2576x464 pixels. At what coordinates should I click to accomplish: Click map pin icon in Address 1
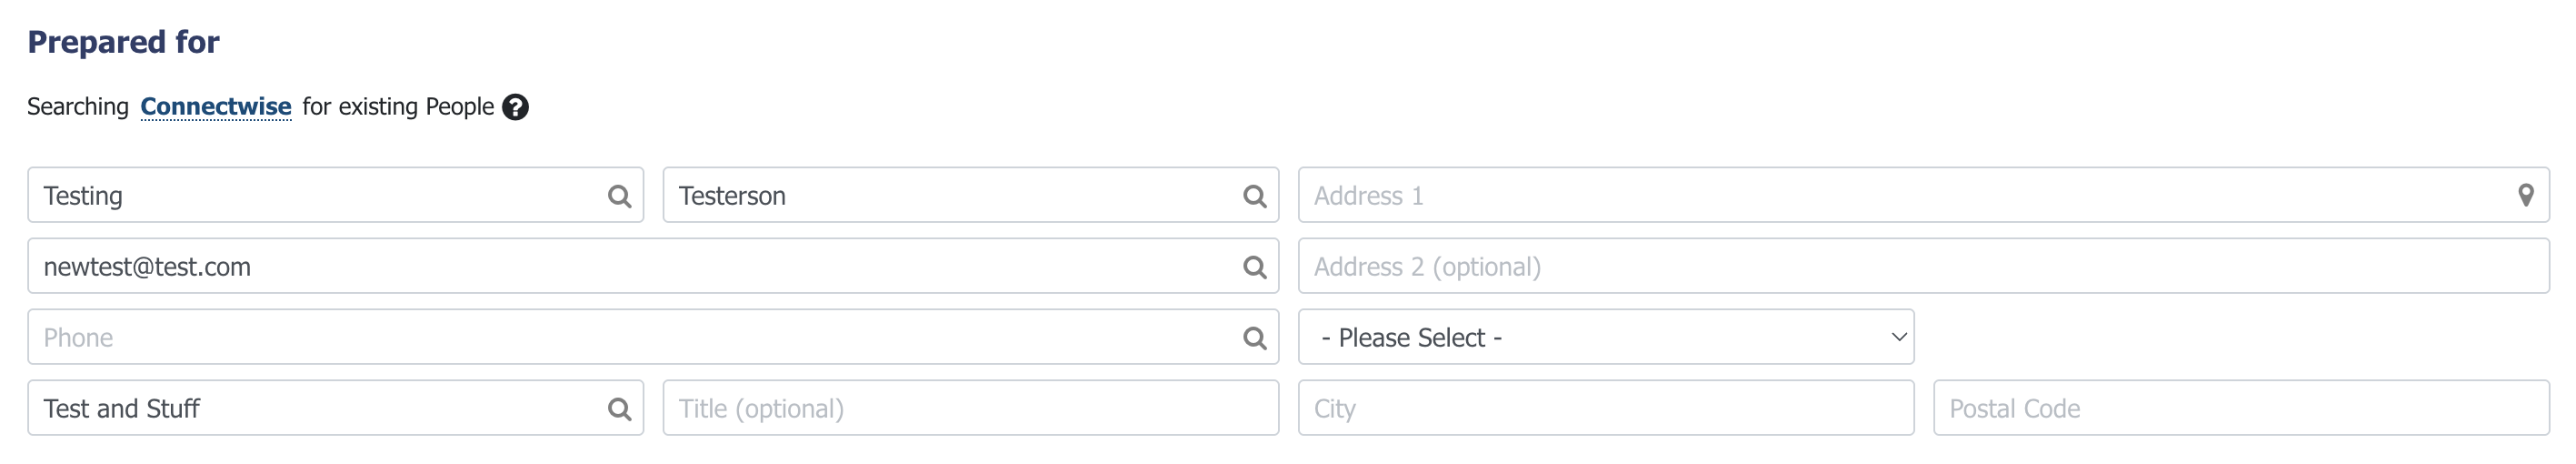coord(2525,196)
